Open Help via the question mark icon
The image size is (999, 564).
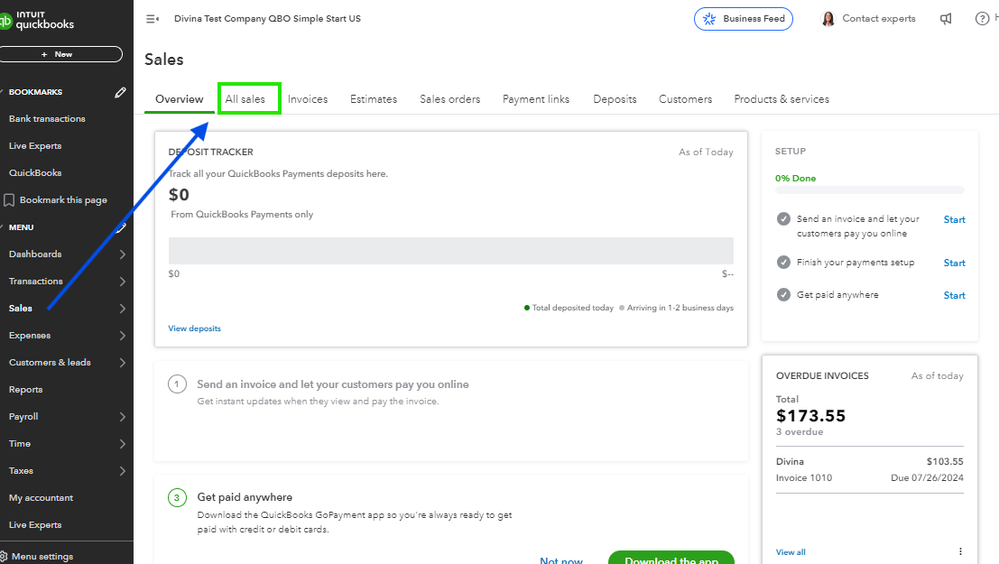click(x=982, y=19)
